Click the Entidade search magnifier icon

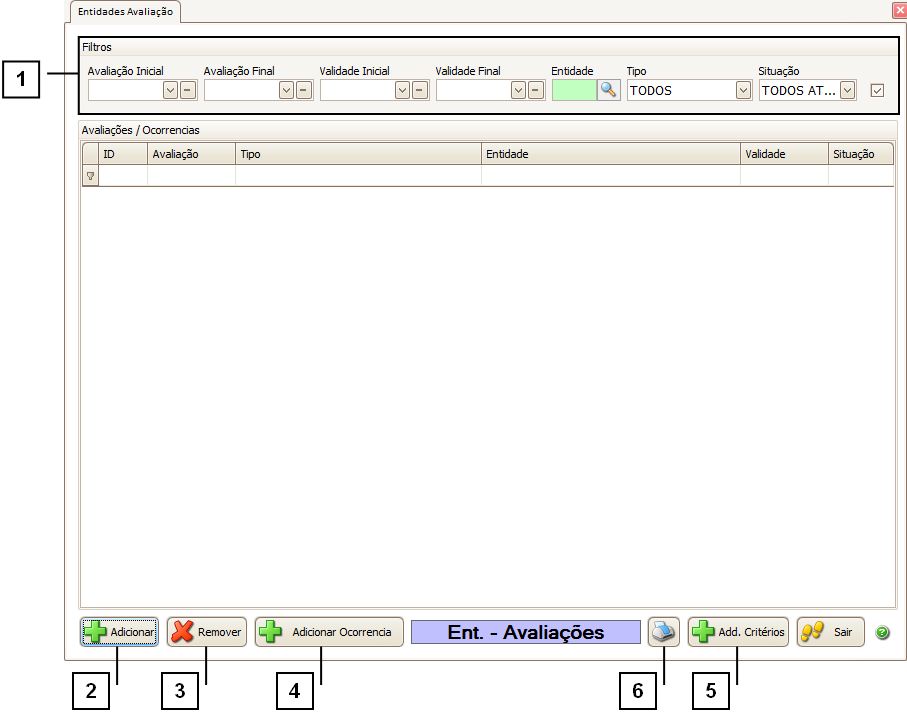(x=609, y=90)
